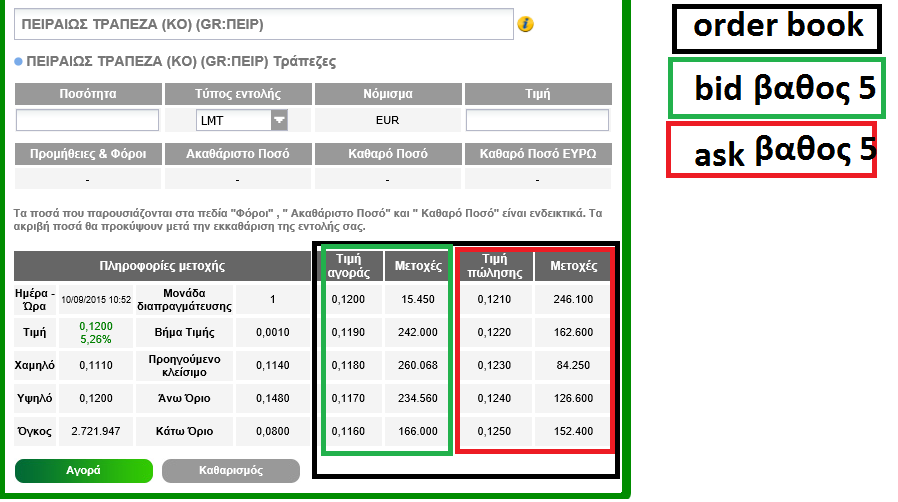Click ask shares value 126.600

(573, 398)
